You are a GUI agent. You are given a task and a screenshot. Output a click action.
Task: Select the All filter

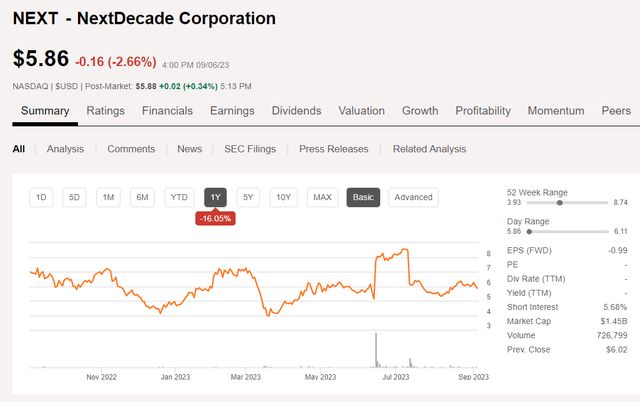[19, 149]
